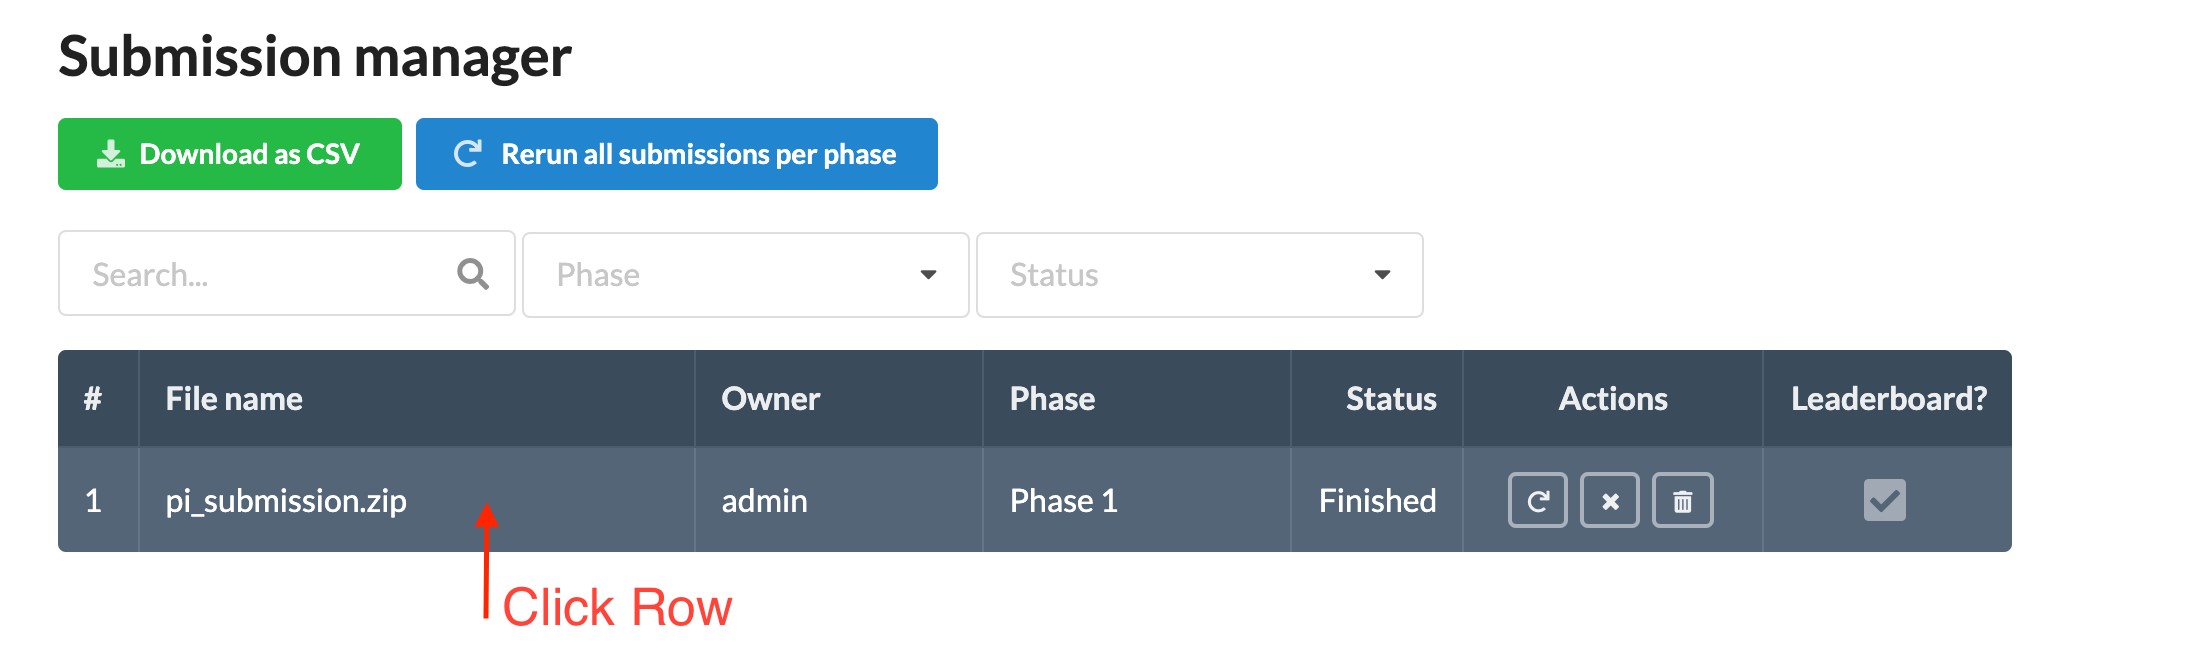Click the Owner column header
The width and height of the screenshot is (2206, 668).
point(771,398)
